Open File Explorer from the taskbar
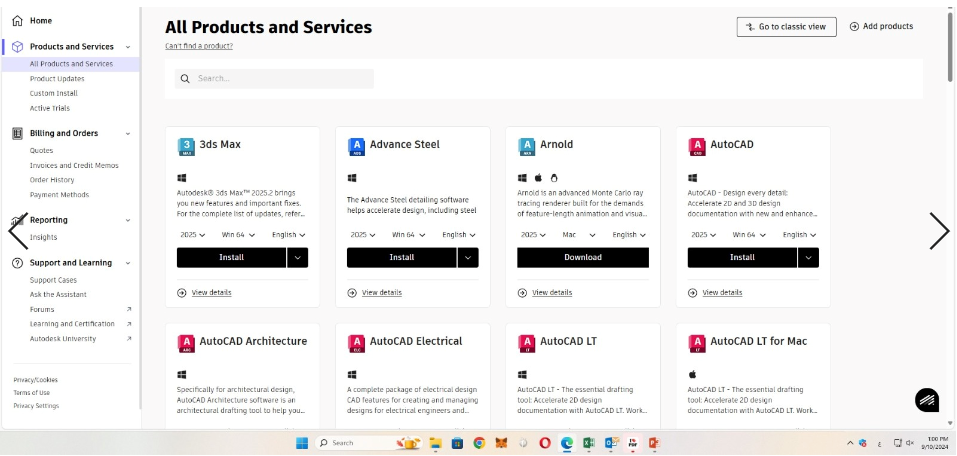The width and height of the screenshot is (957, 456). [x=435, y=443]
